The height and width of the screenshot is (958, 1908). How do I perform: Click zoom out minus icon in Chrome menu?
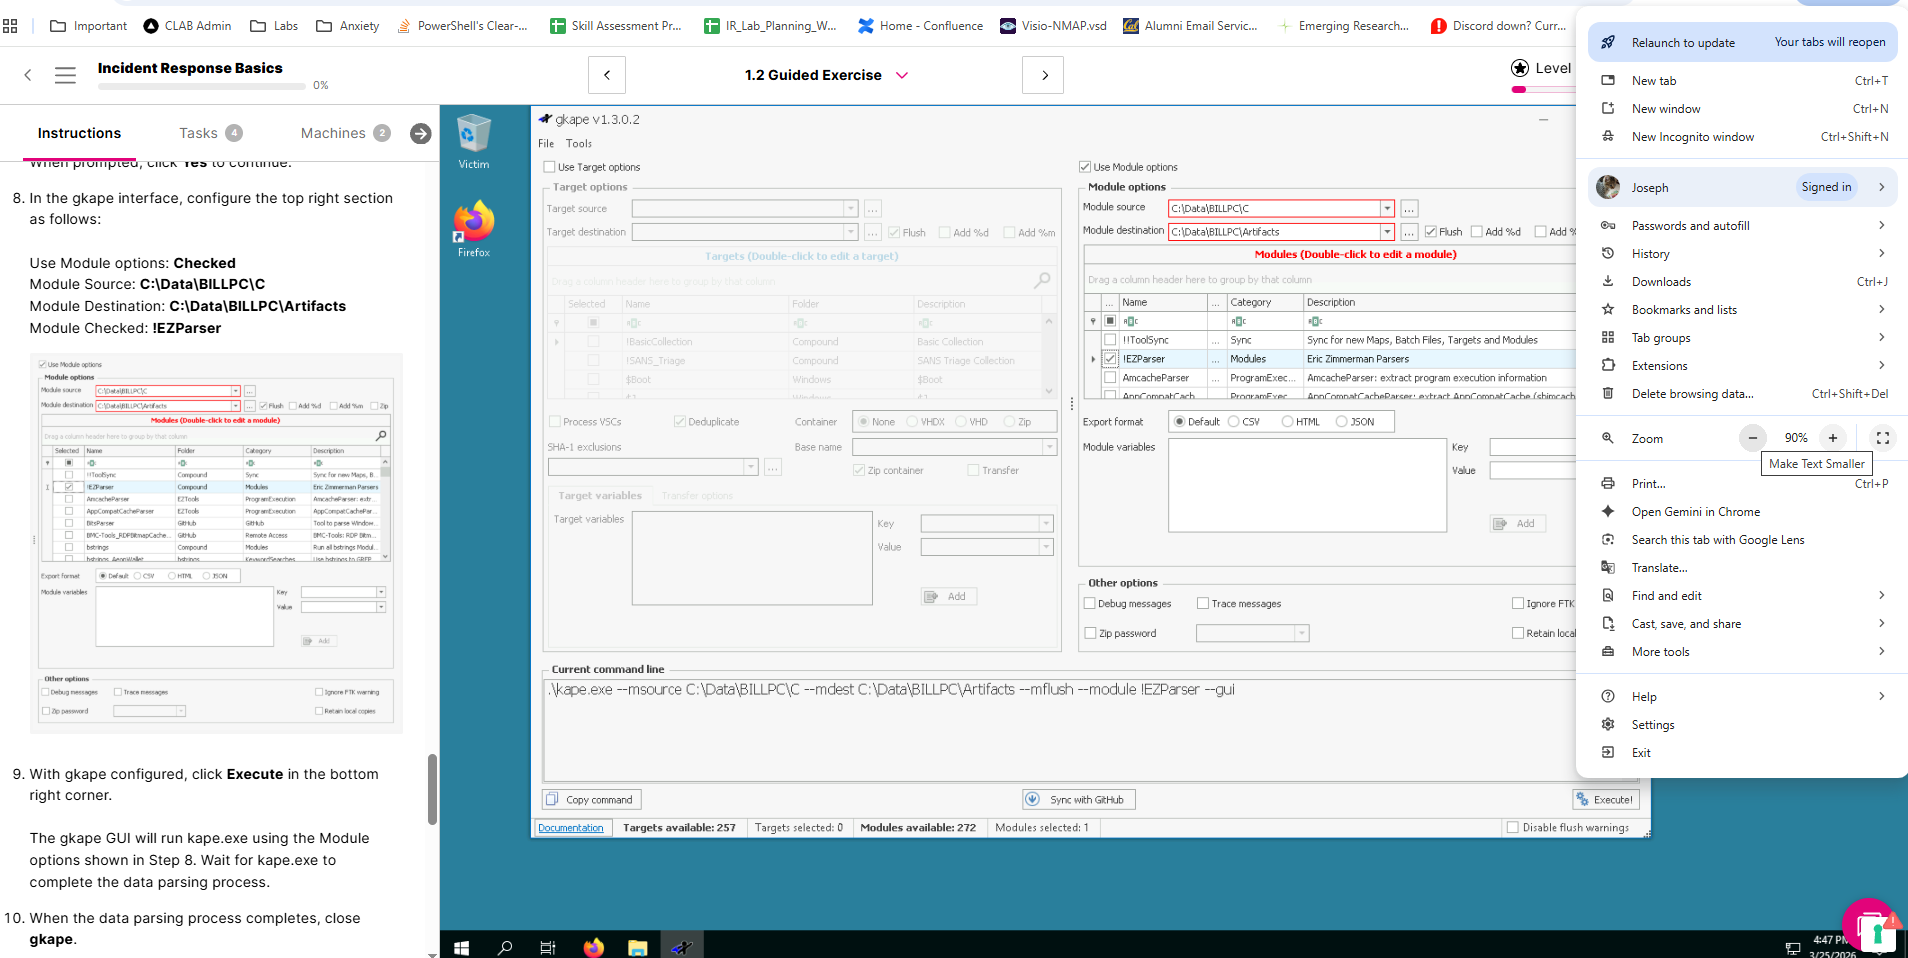click(x=1752, y=438)
